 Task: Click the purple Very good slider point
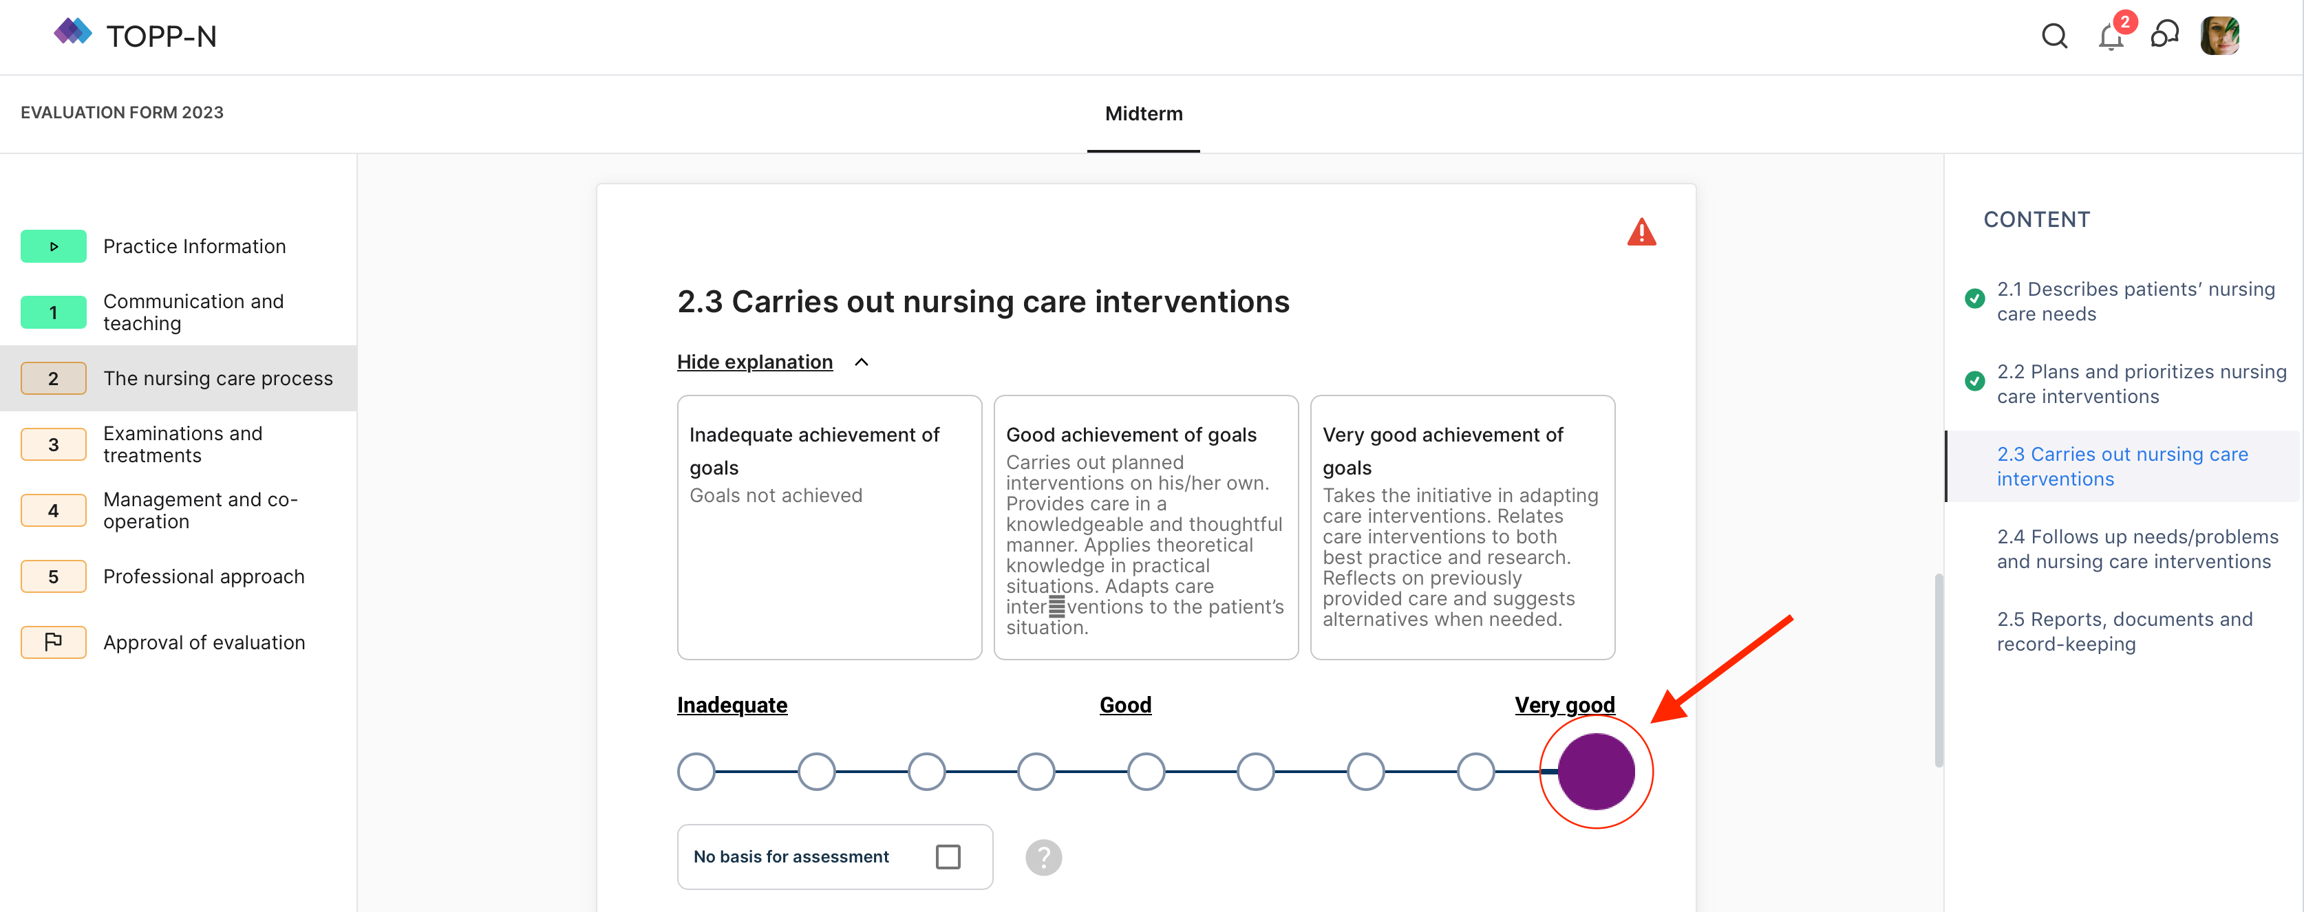[1596, 772]
